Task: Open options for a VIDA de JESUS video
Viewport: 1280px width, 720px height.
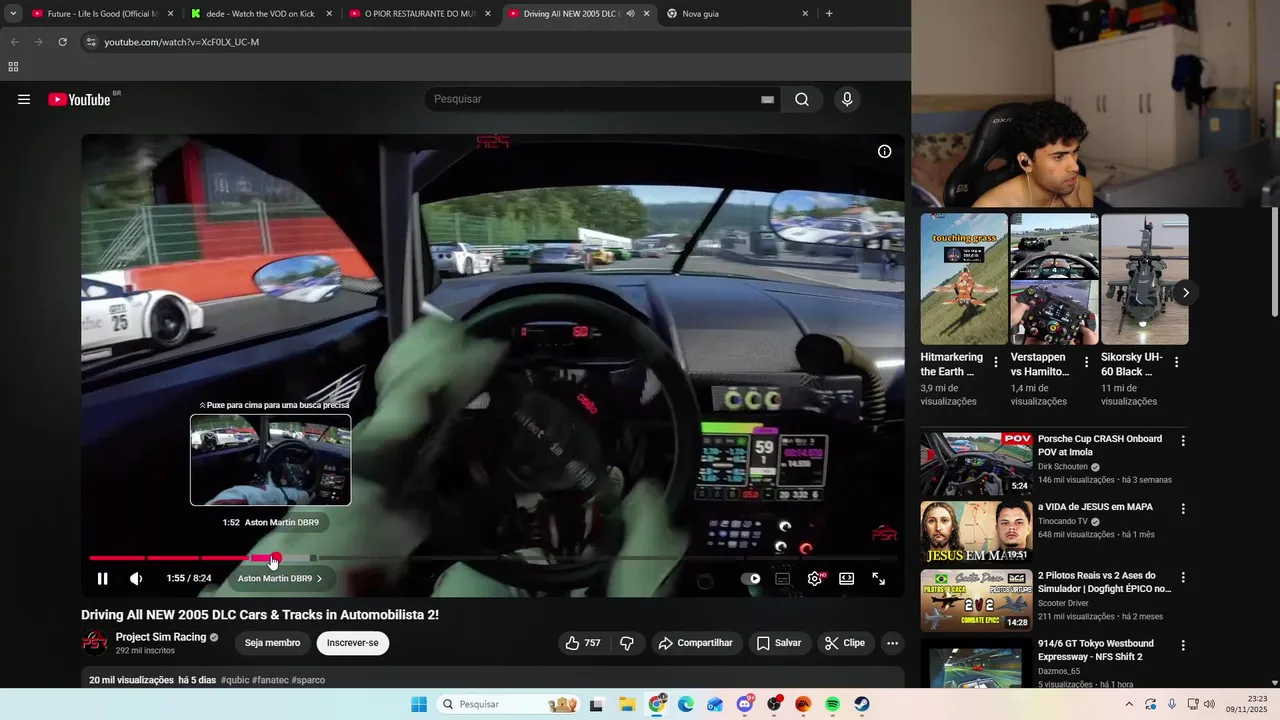Action: [1183, 509]
